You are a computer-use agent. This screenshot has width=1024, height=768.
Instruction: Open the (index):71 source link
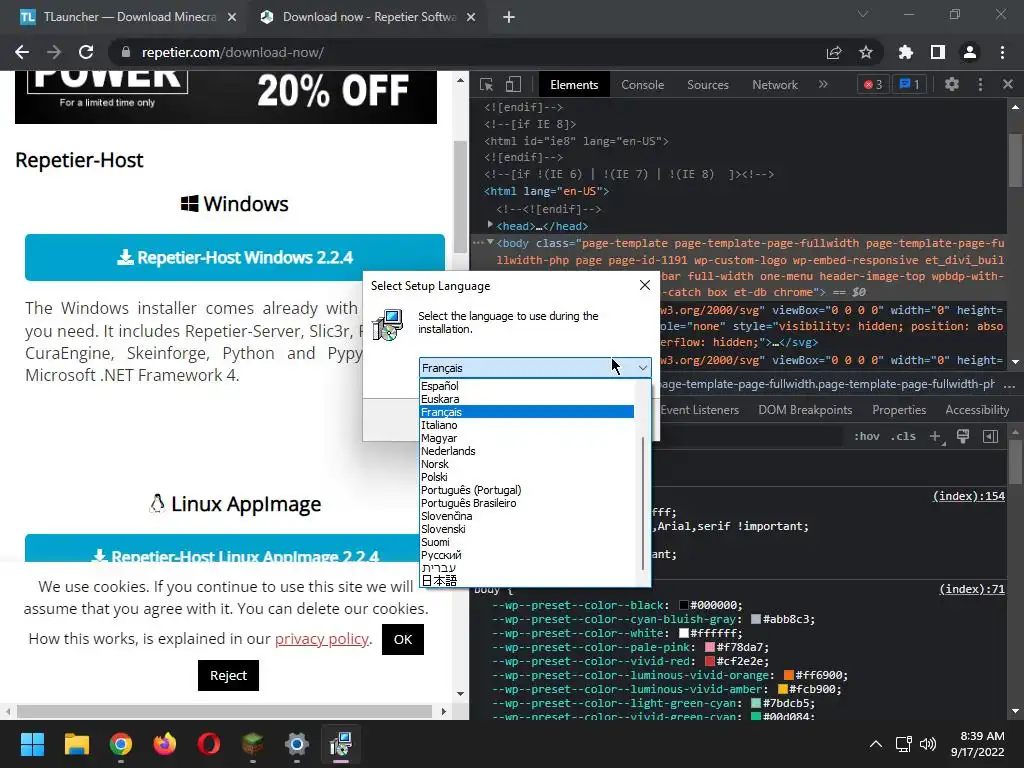pos(972,588)
